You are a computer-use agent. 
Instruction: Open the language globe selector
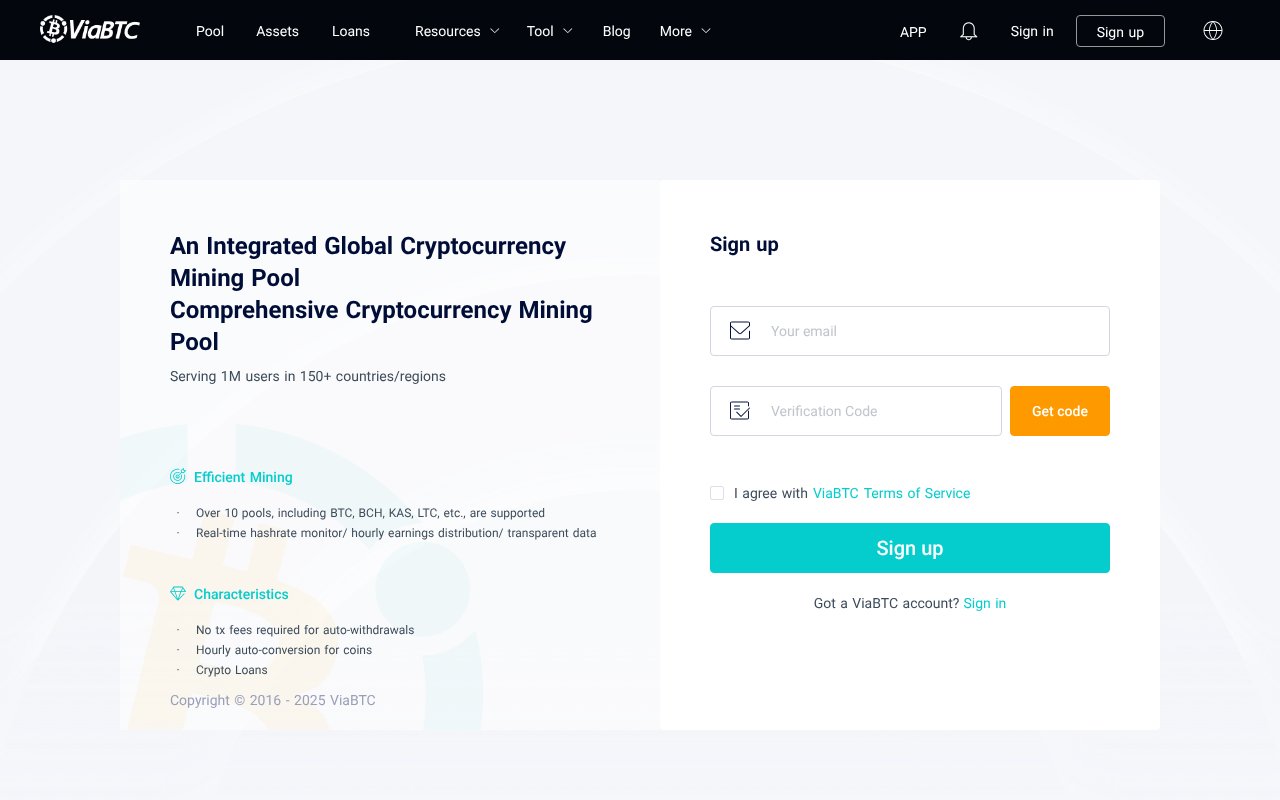click(x=1212, y=31)
